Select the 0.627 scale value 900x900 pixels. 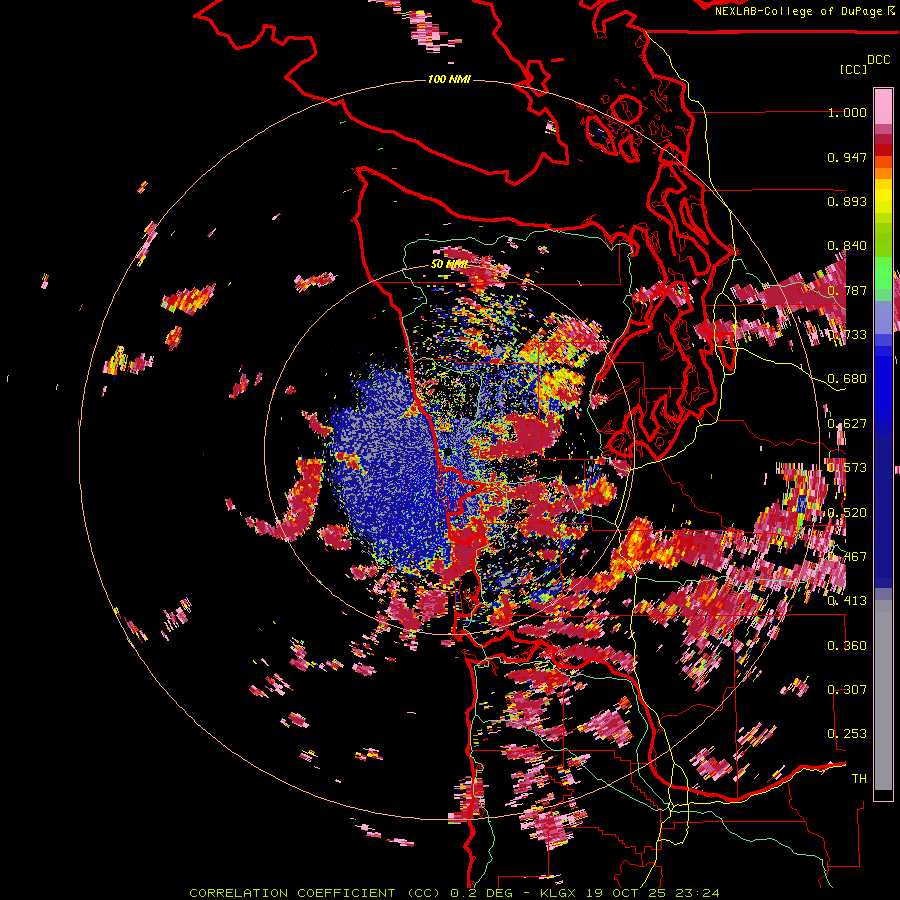pos(847,424)
